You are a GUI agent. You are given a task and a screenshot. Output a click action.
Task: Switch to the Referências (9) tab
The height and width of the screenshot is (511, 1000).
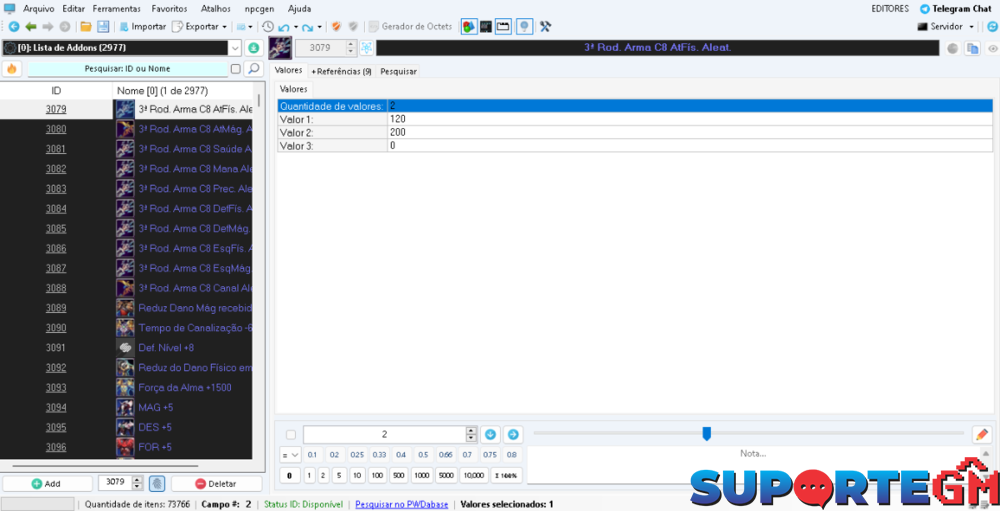point(341,71)
